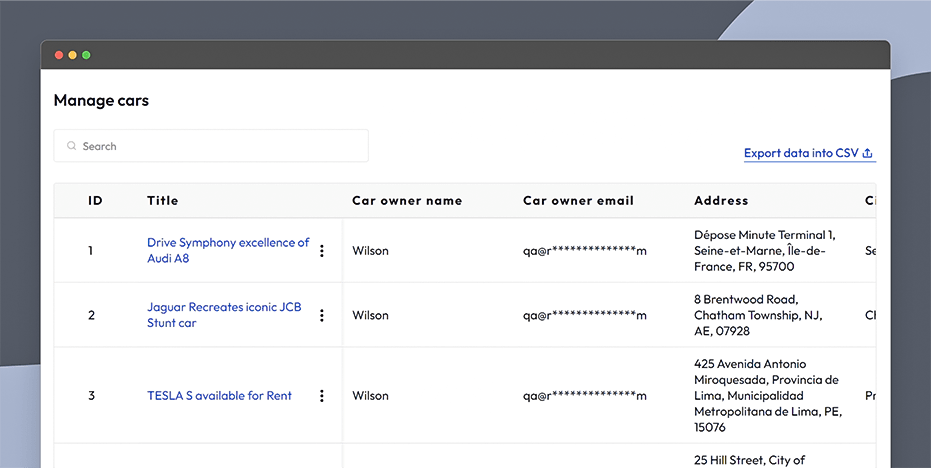Click the green maximize window button
Screen dimensions: 931x468
(86, 55)
